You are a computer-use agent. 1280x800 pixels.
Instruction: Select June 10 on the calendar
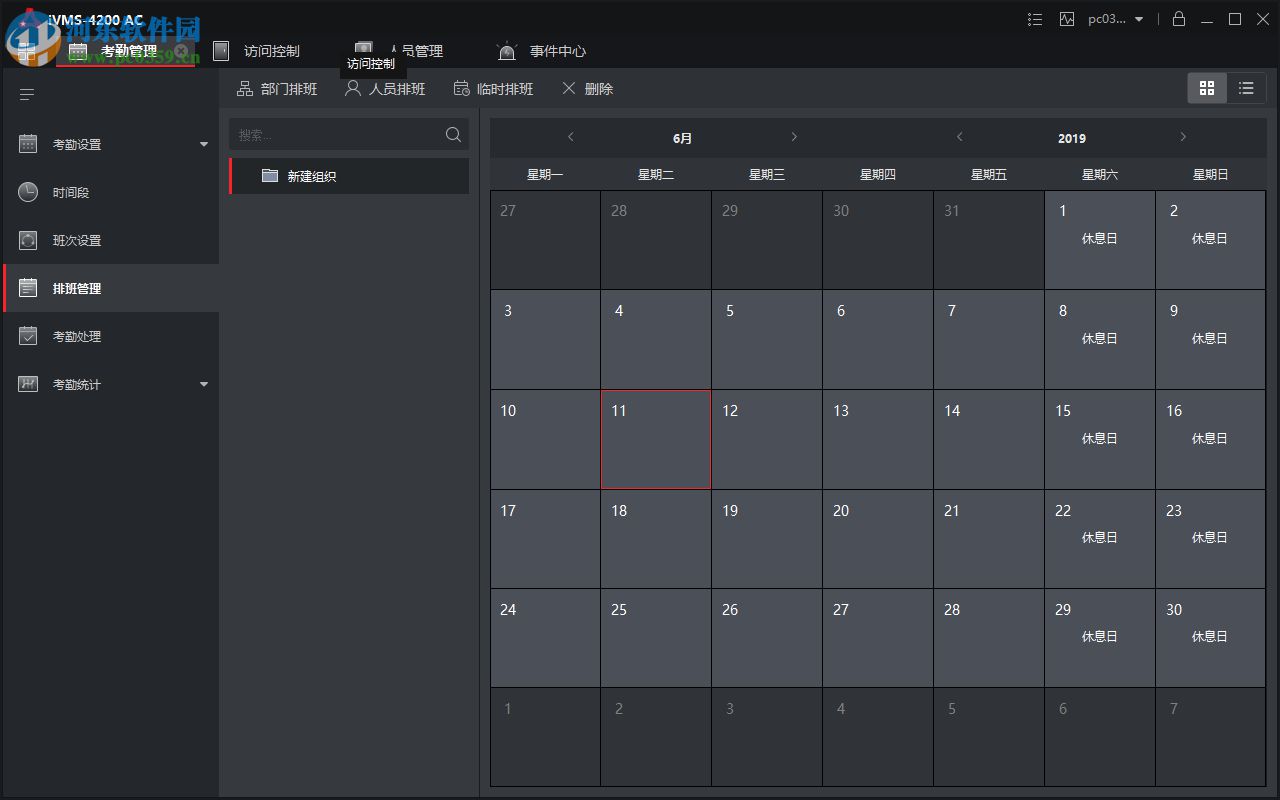[x=545, y=440]
